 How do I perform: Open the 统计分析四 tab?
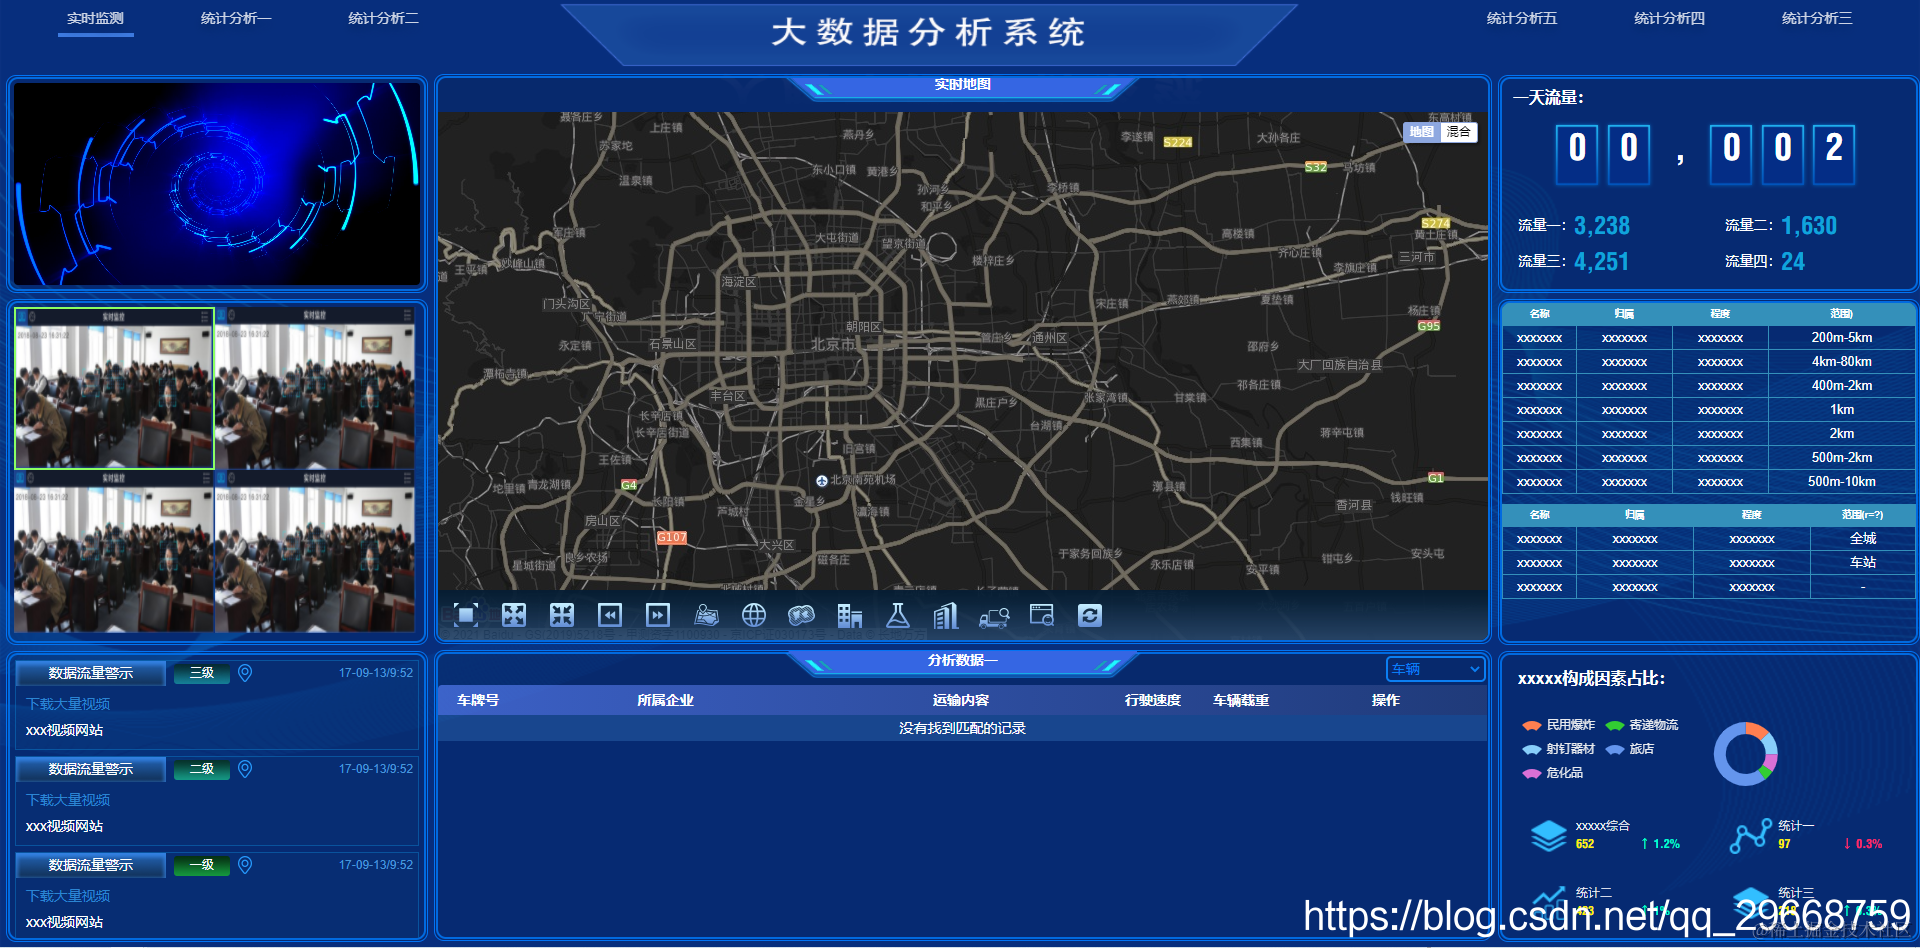[1670, 18]
